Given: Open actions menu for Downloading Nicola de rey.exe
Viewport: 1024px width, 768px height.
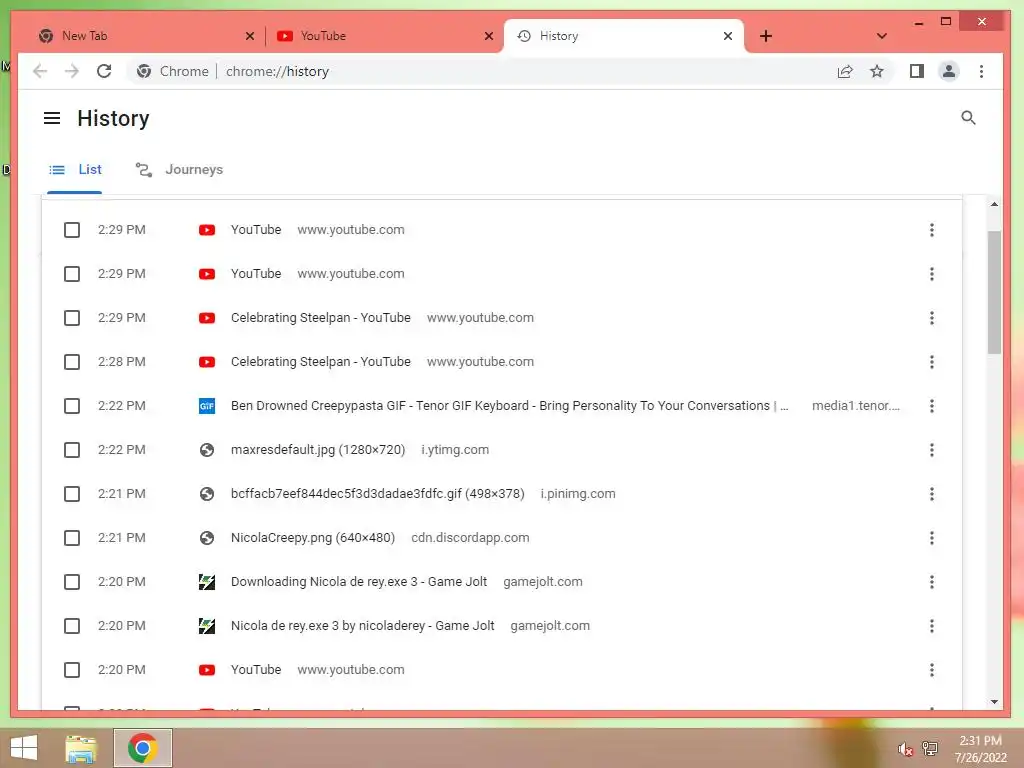Looking at the screenshot, I should pos(932,582).
